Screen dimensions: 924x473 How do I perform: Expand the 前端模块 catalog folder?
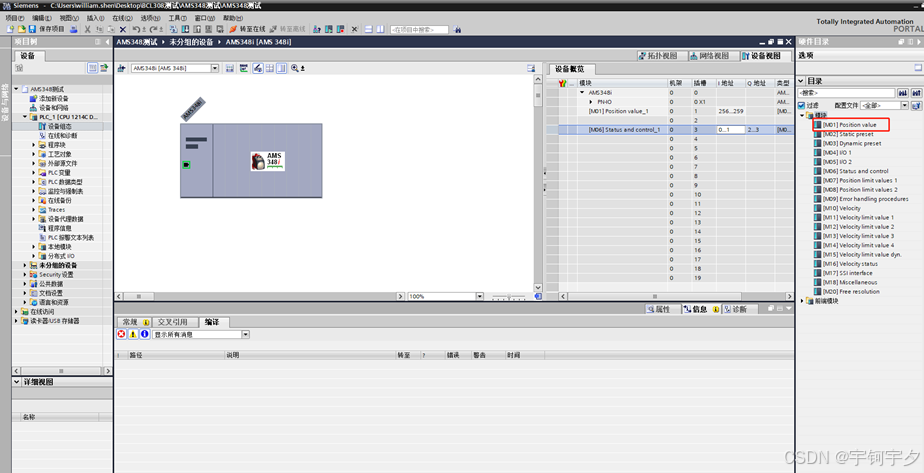pyautogui.click(x=802, y=301)
